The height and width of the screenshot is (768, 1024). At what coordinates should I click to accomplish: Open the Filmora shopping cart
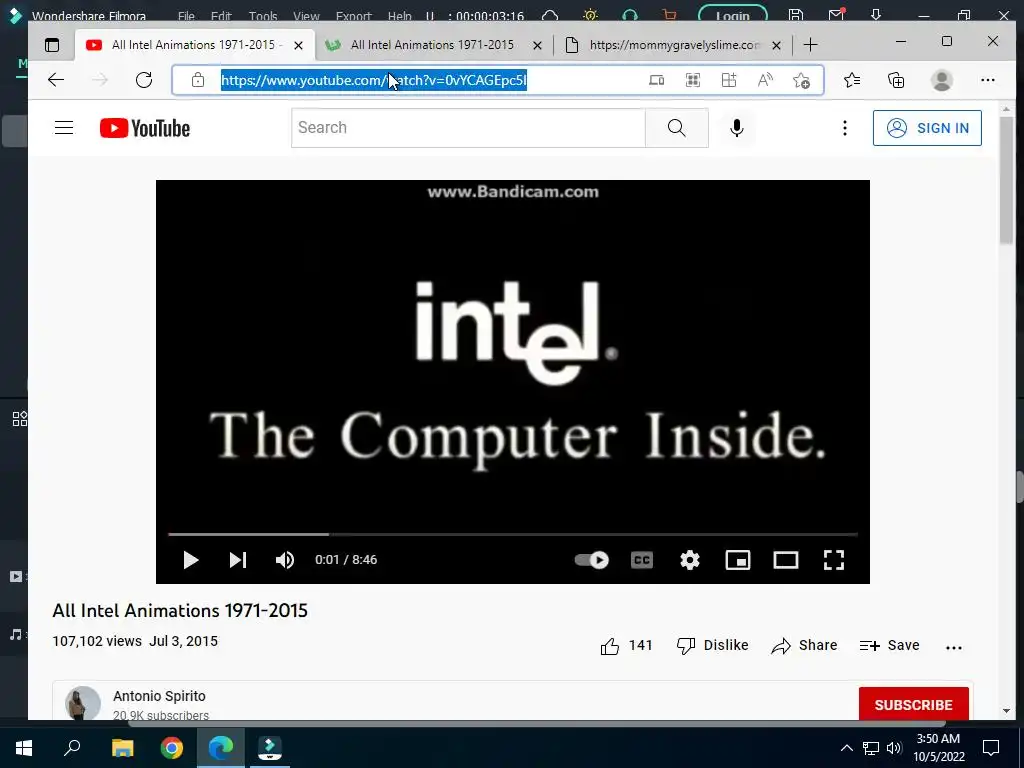pos(669,14)
